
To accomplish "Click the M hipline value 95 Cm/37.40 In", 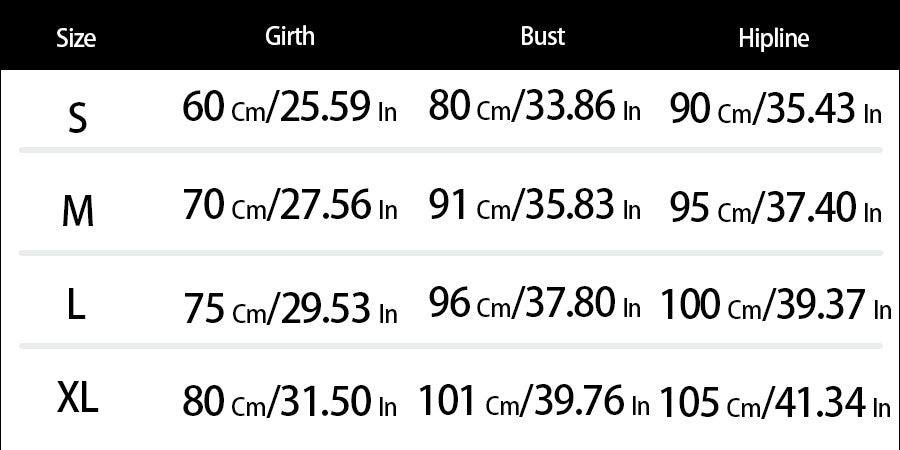I will (x=776, y=209).
